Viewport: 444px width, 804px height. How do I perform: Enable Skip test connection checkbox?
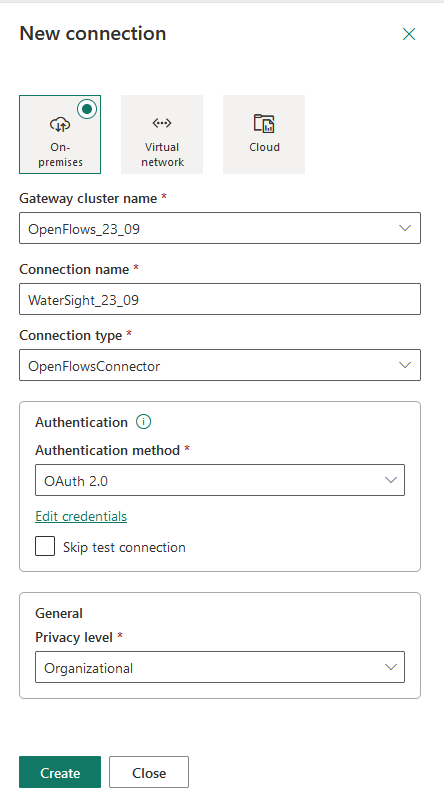pyautogui.click(x=45, y=547)
